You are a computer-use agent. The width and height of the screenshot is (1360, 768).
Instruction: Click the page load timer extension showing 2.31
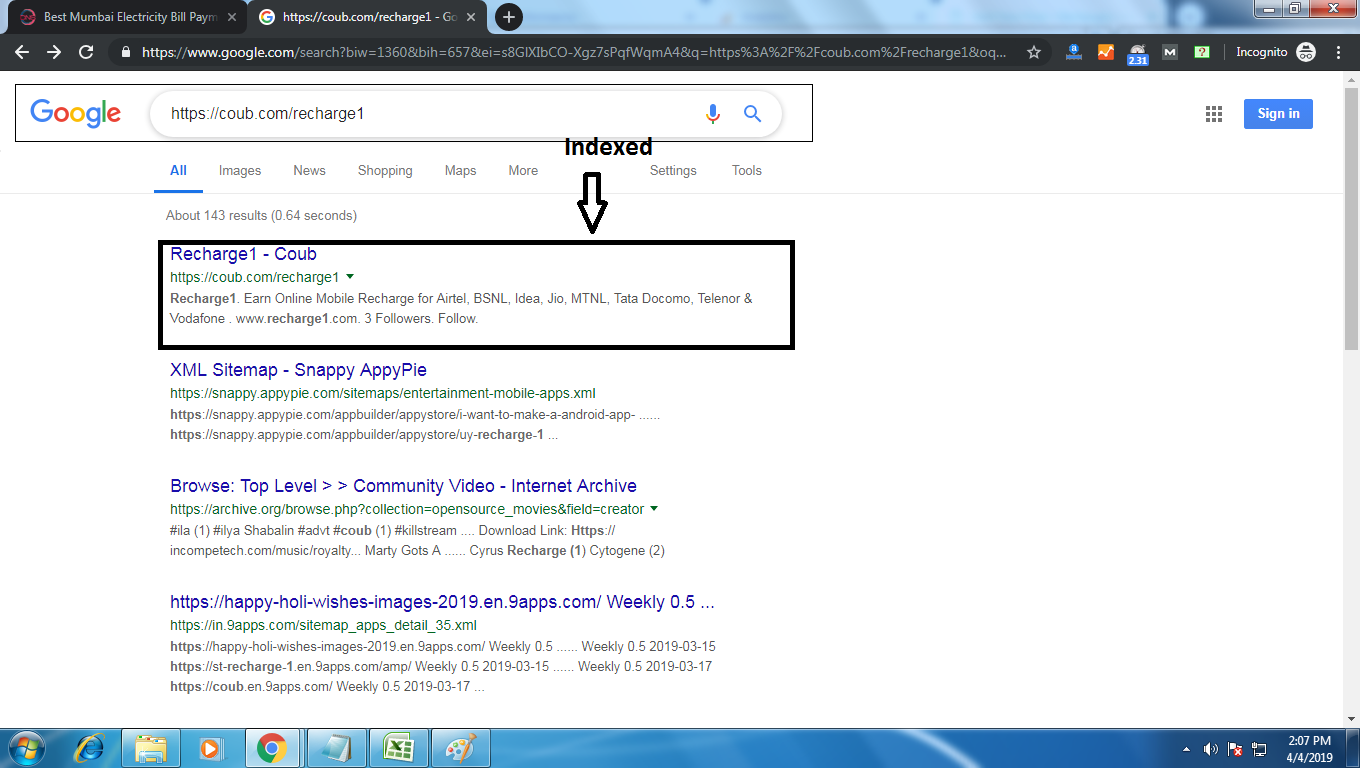pyautogui.click(x=1137, y=54)
